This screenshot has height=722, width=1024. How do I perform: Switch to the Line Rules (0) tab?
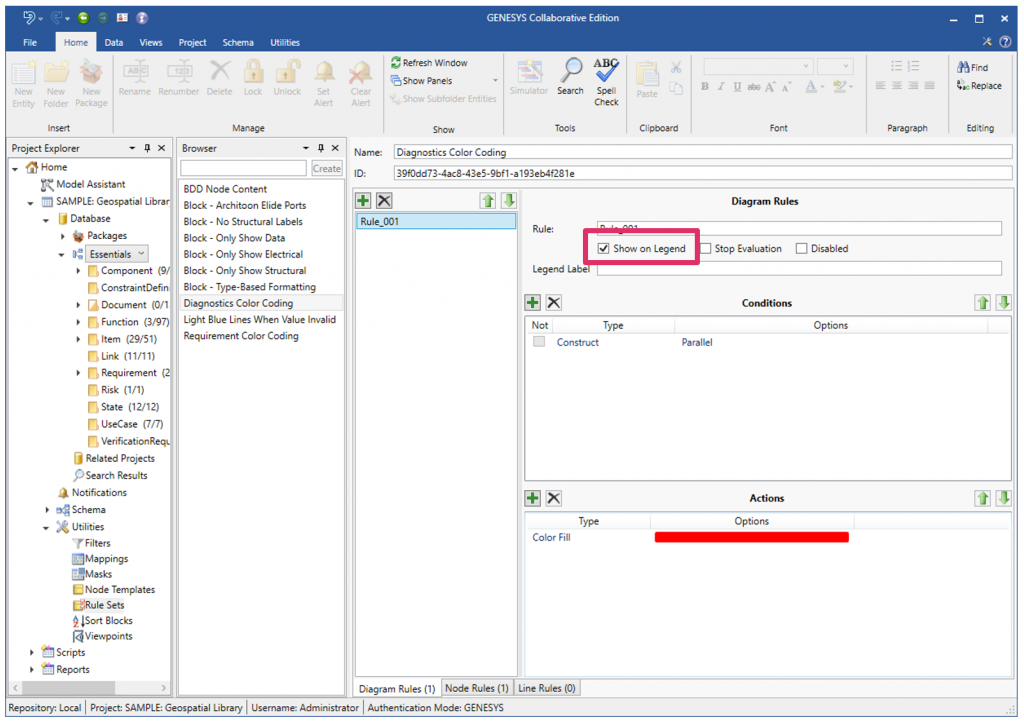[x=547, y=688]
